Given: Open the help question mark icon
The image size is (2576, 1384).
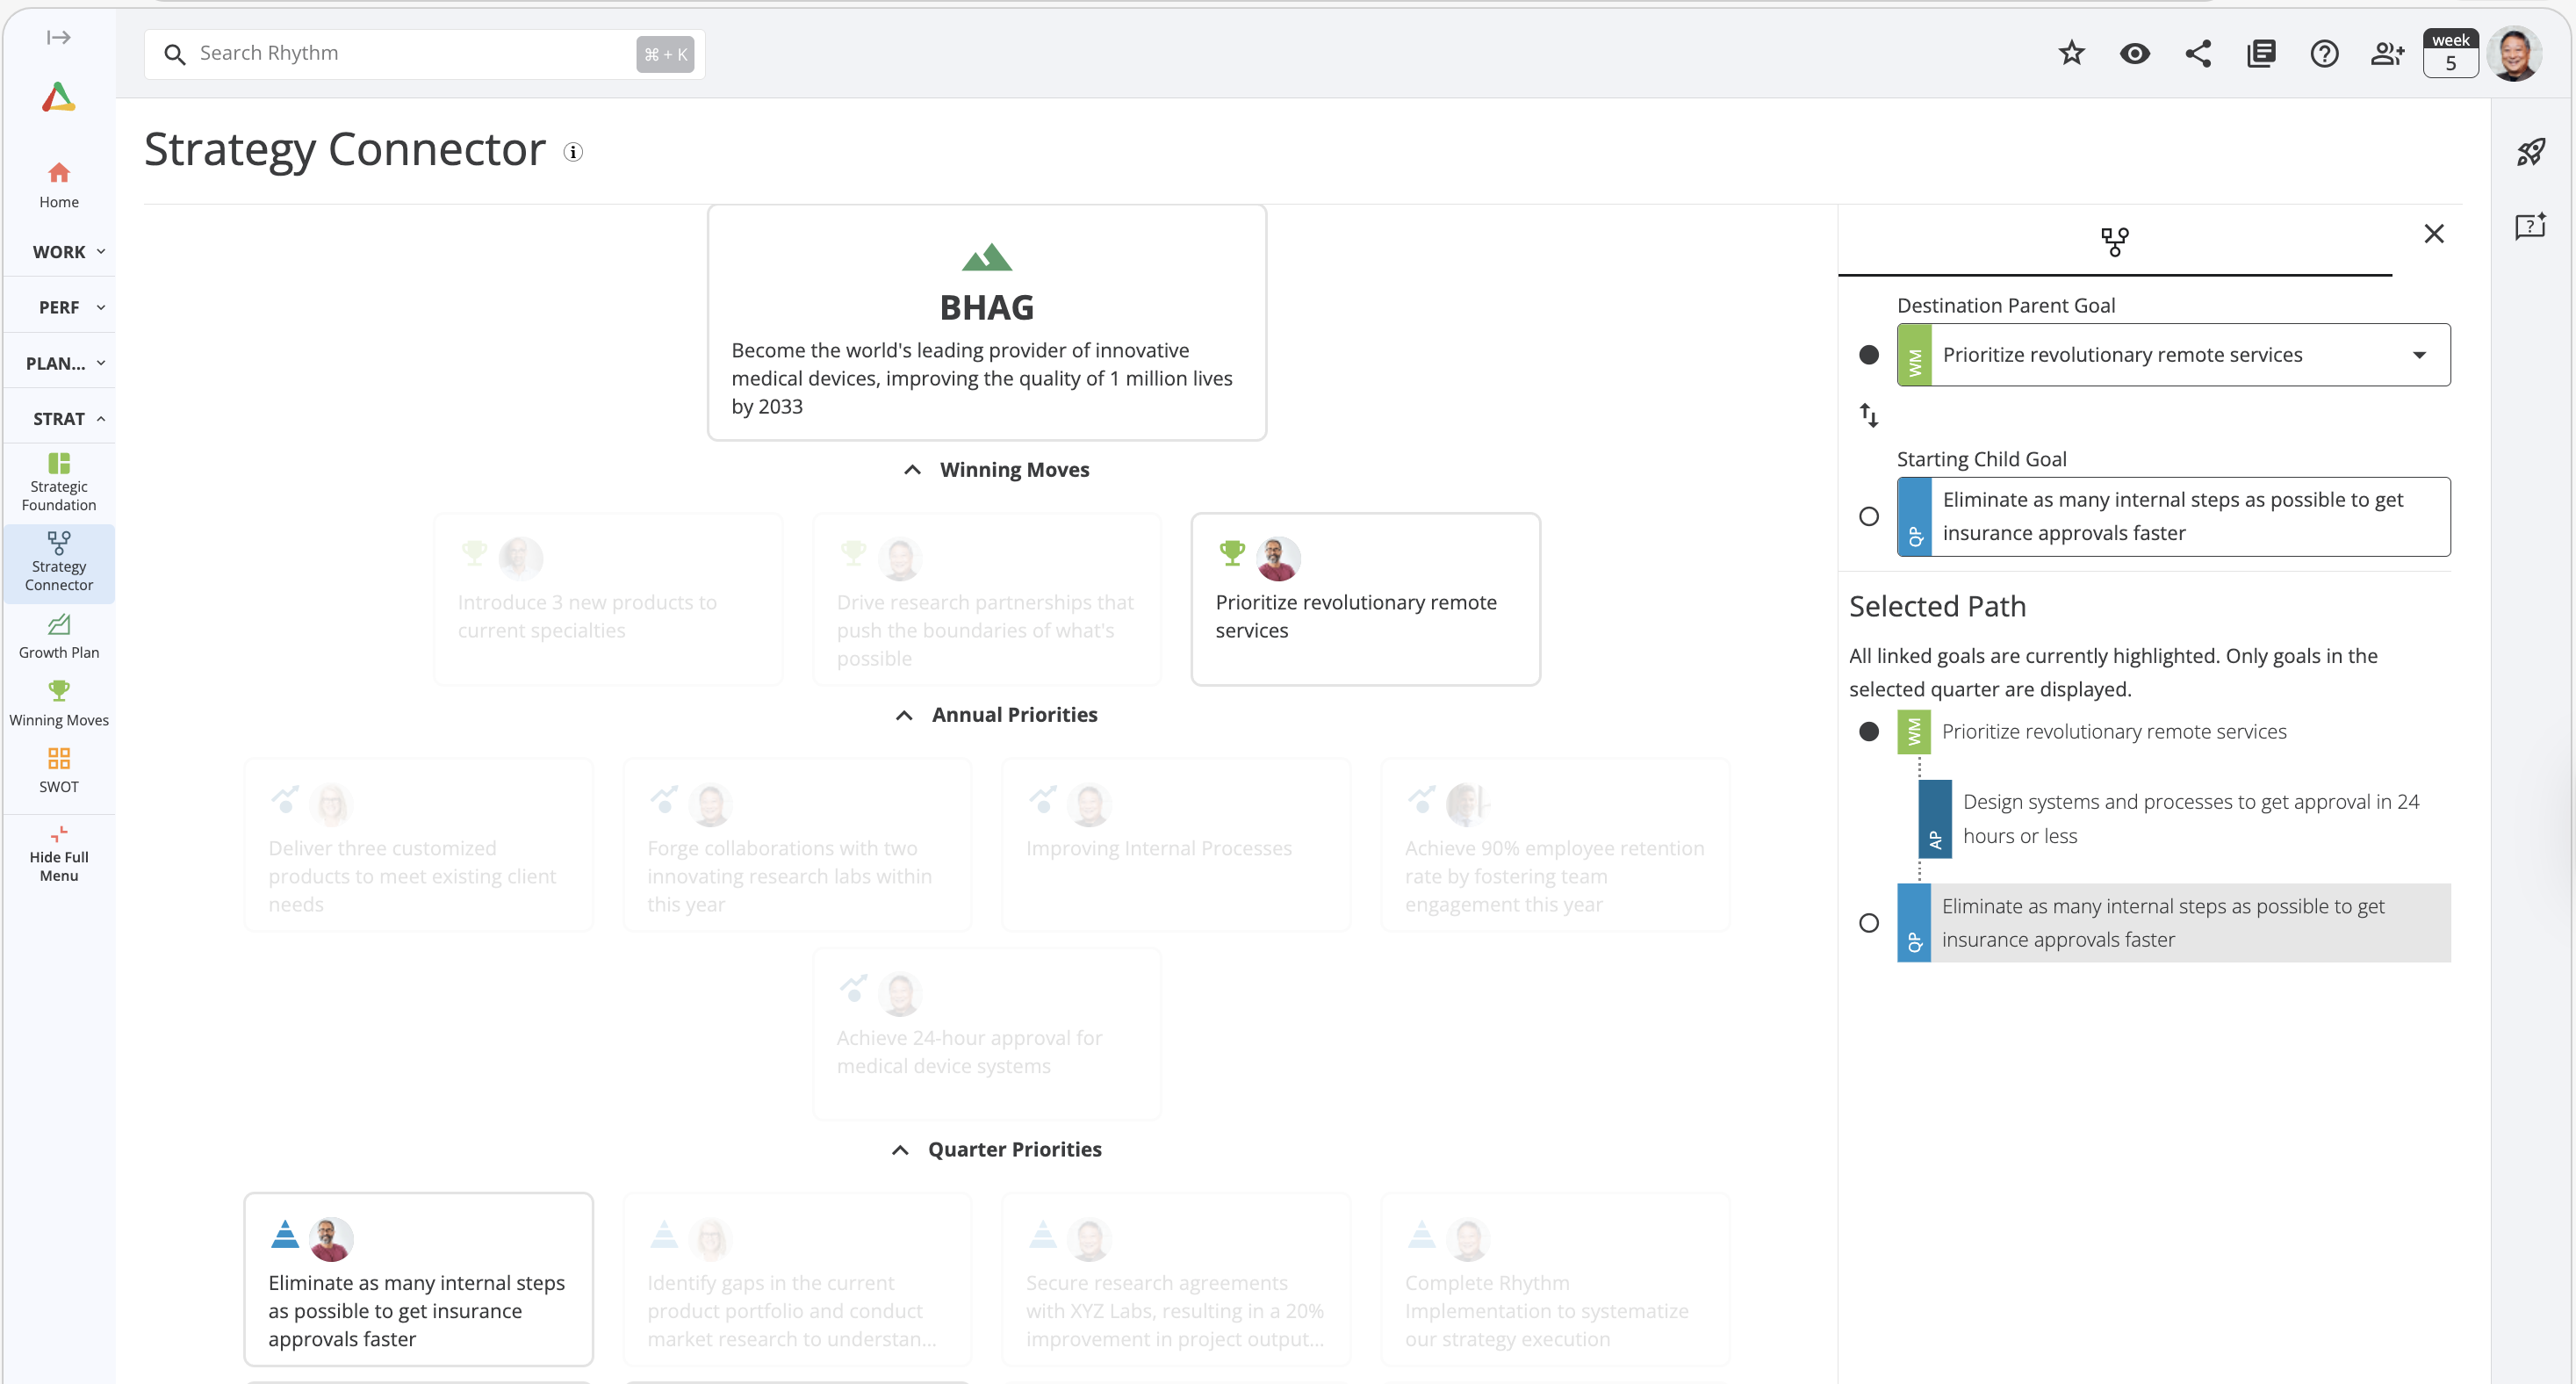Looking at the screenshot, I should tap(2324, 53).
